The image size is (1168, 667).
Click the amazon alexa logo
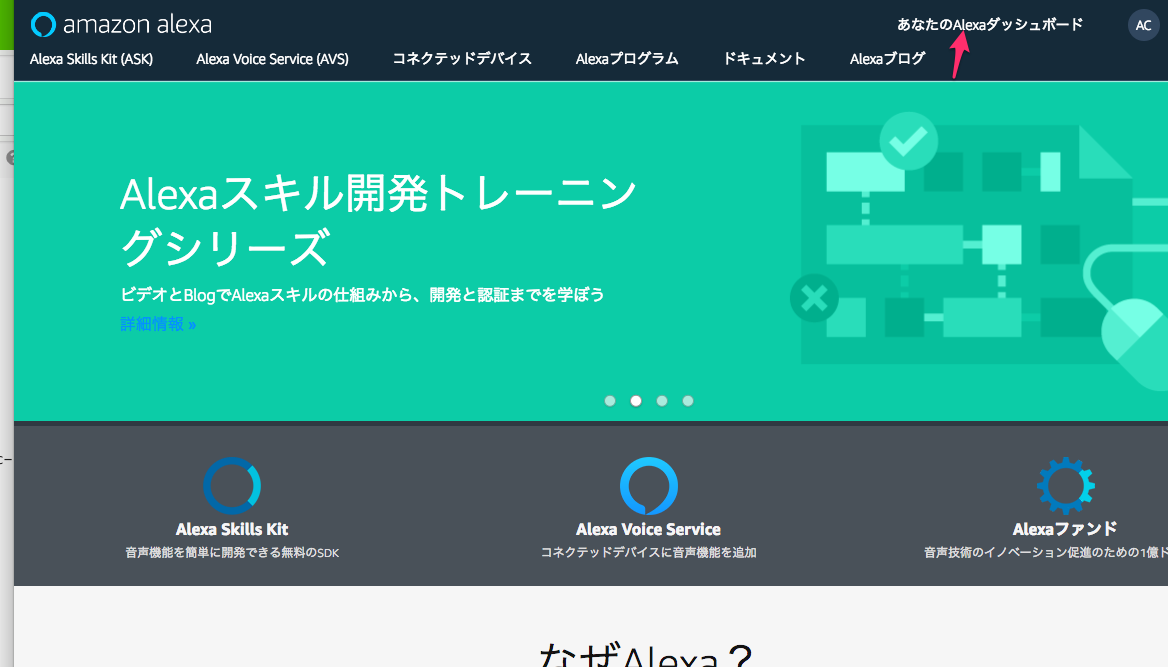pyautogui.click(x=120, y=23)
